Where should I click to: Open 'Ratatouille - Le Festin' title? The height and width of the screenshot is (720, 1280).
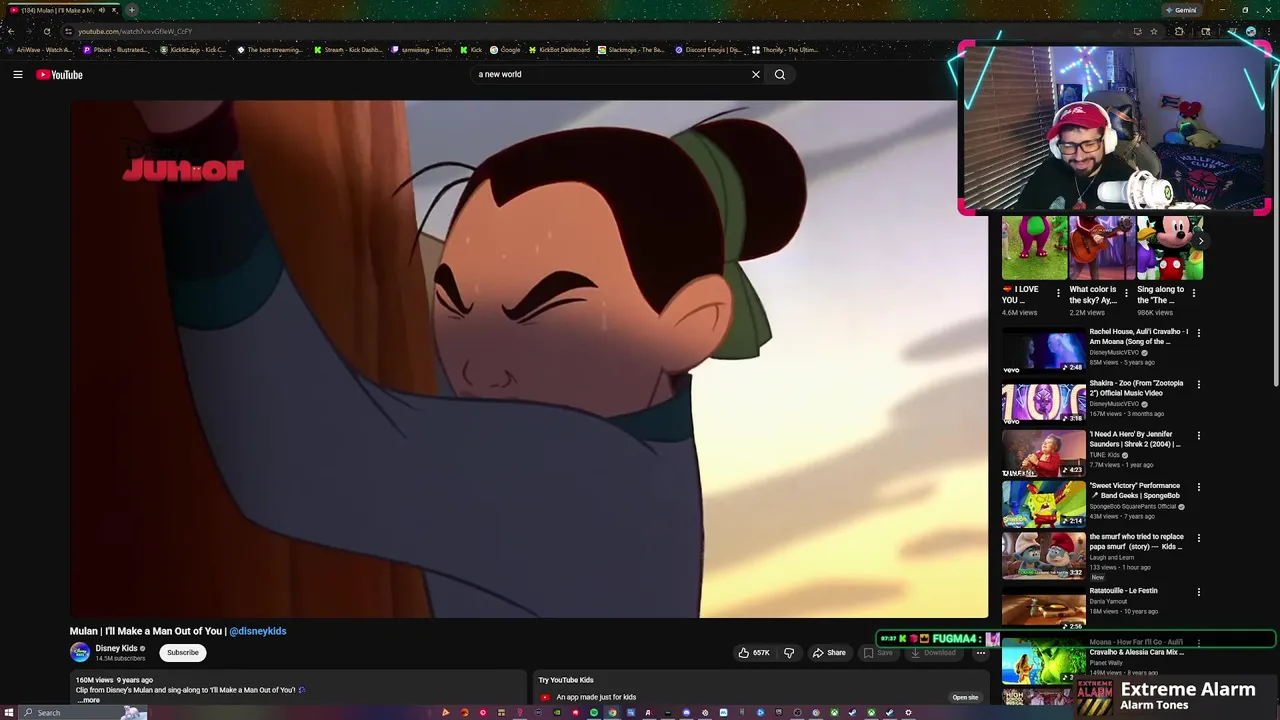1123,591
